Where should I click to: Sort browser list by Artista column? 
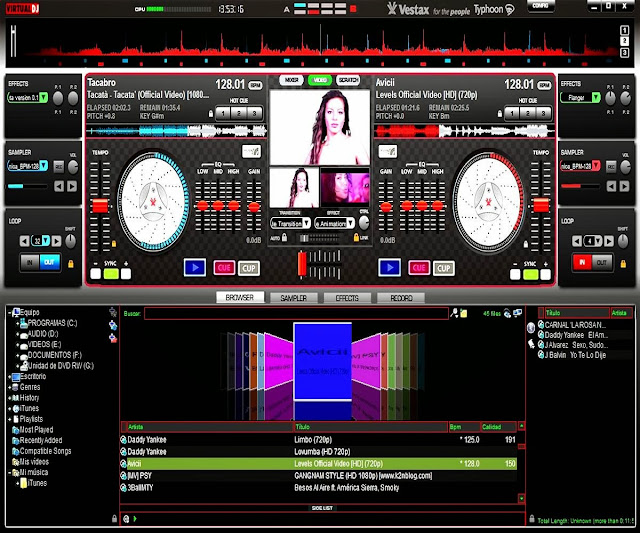coord(210,427)
